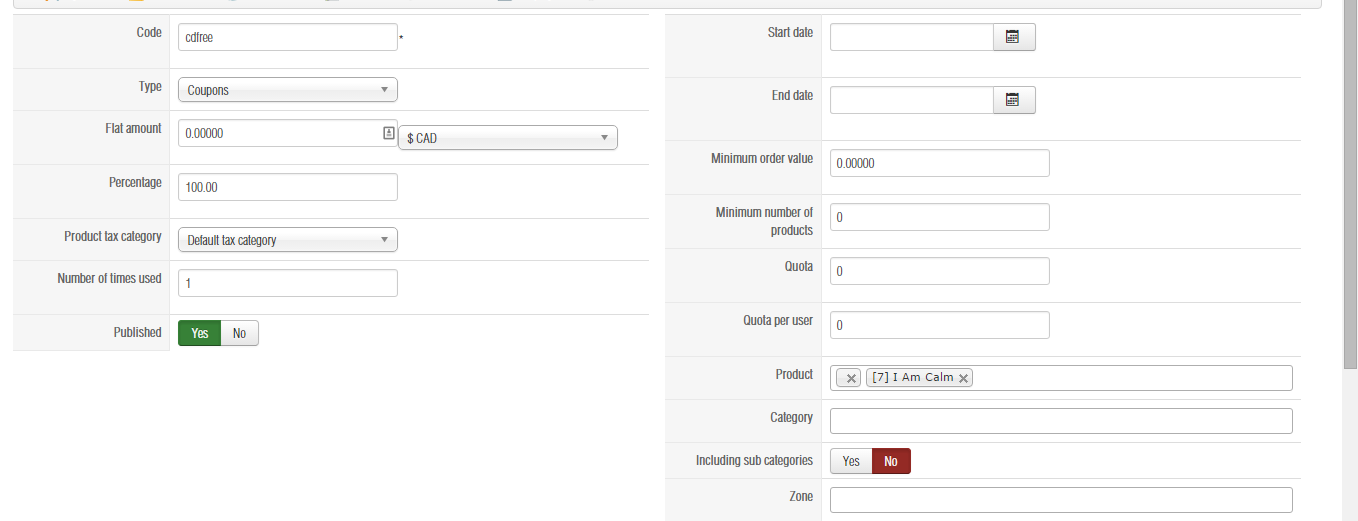Expand the Product tax category dropdown
1358x521 pixels.
point(287,240)
